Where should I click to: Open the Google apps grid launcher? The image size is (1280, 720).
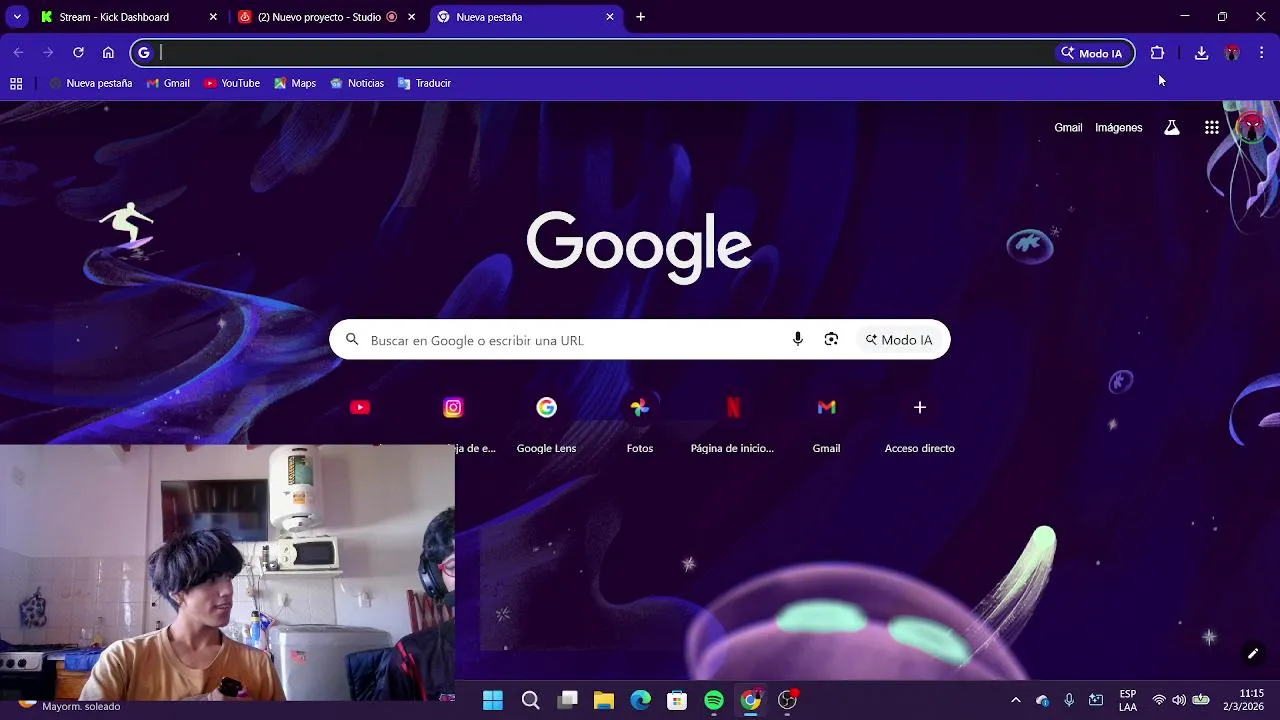click(x=1212, y=128)
